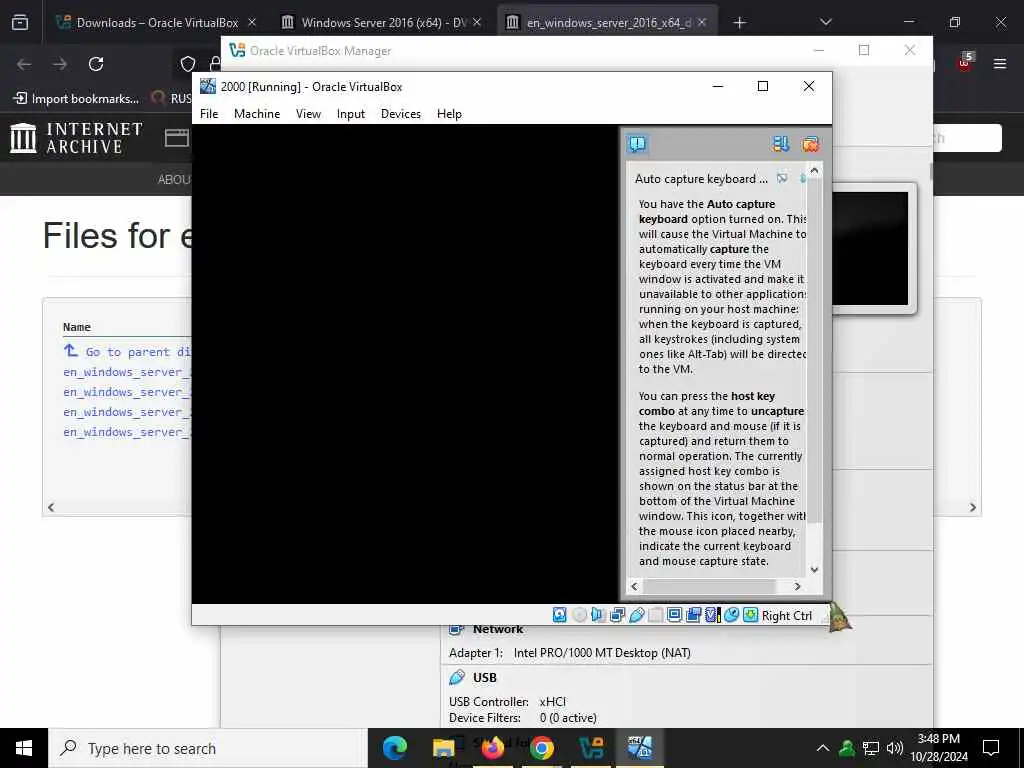This screenshot has width=1024, height=768.
Task: Click the USB devices icon in VM status bar
Action: click(x=637, y=615)
